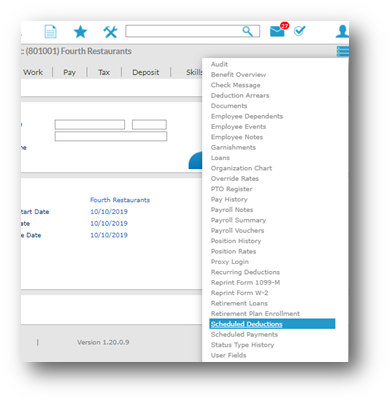Select Employee Events menu item

click(x=238, y=127)
